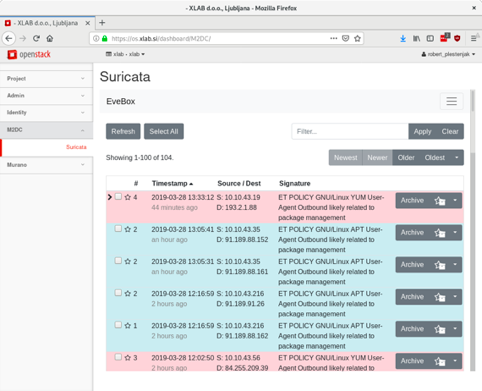Open dropdown arrow next to Oldest button

pos(457,158)
